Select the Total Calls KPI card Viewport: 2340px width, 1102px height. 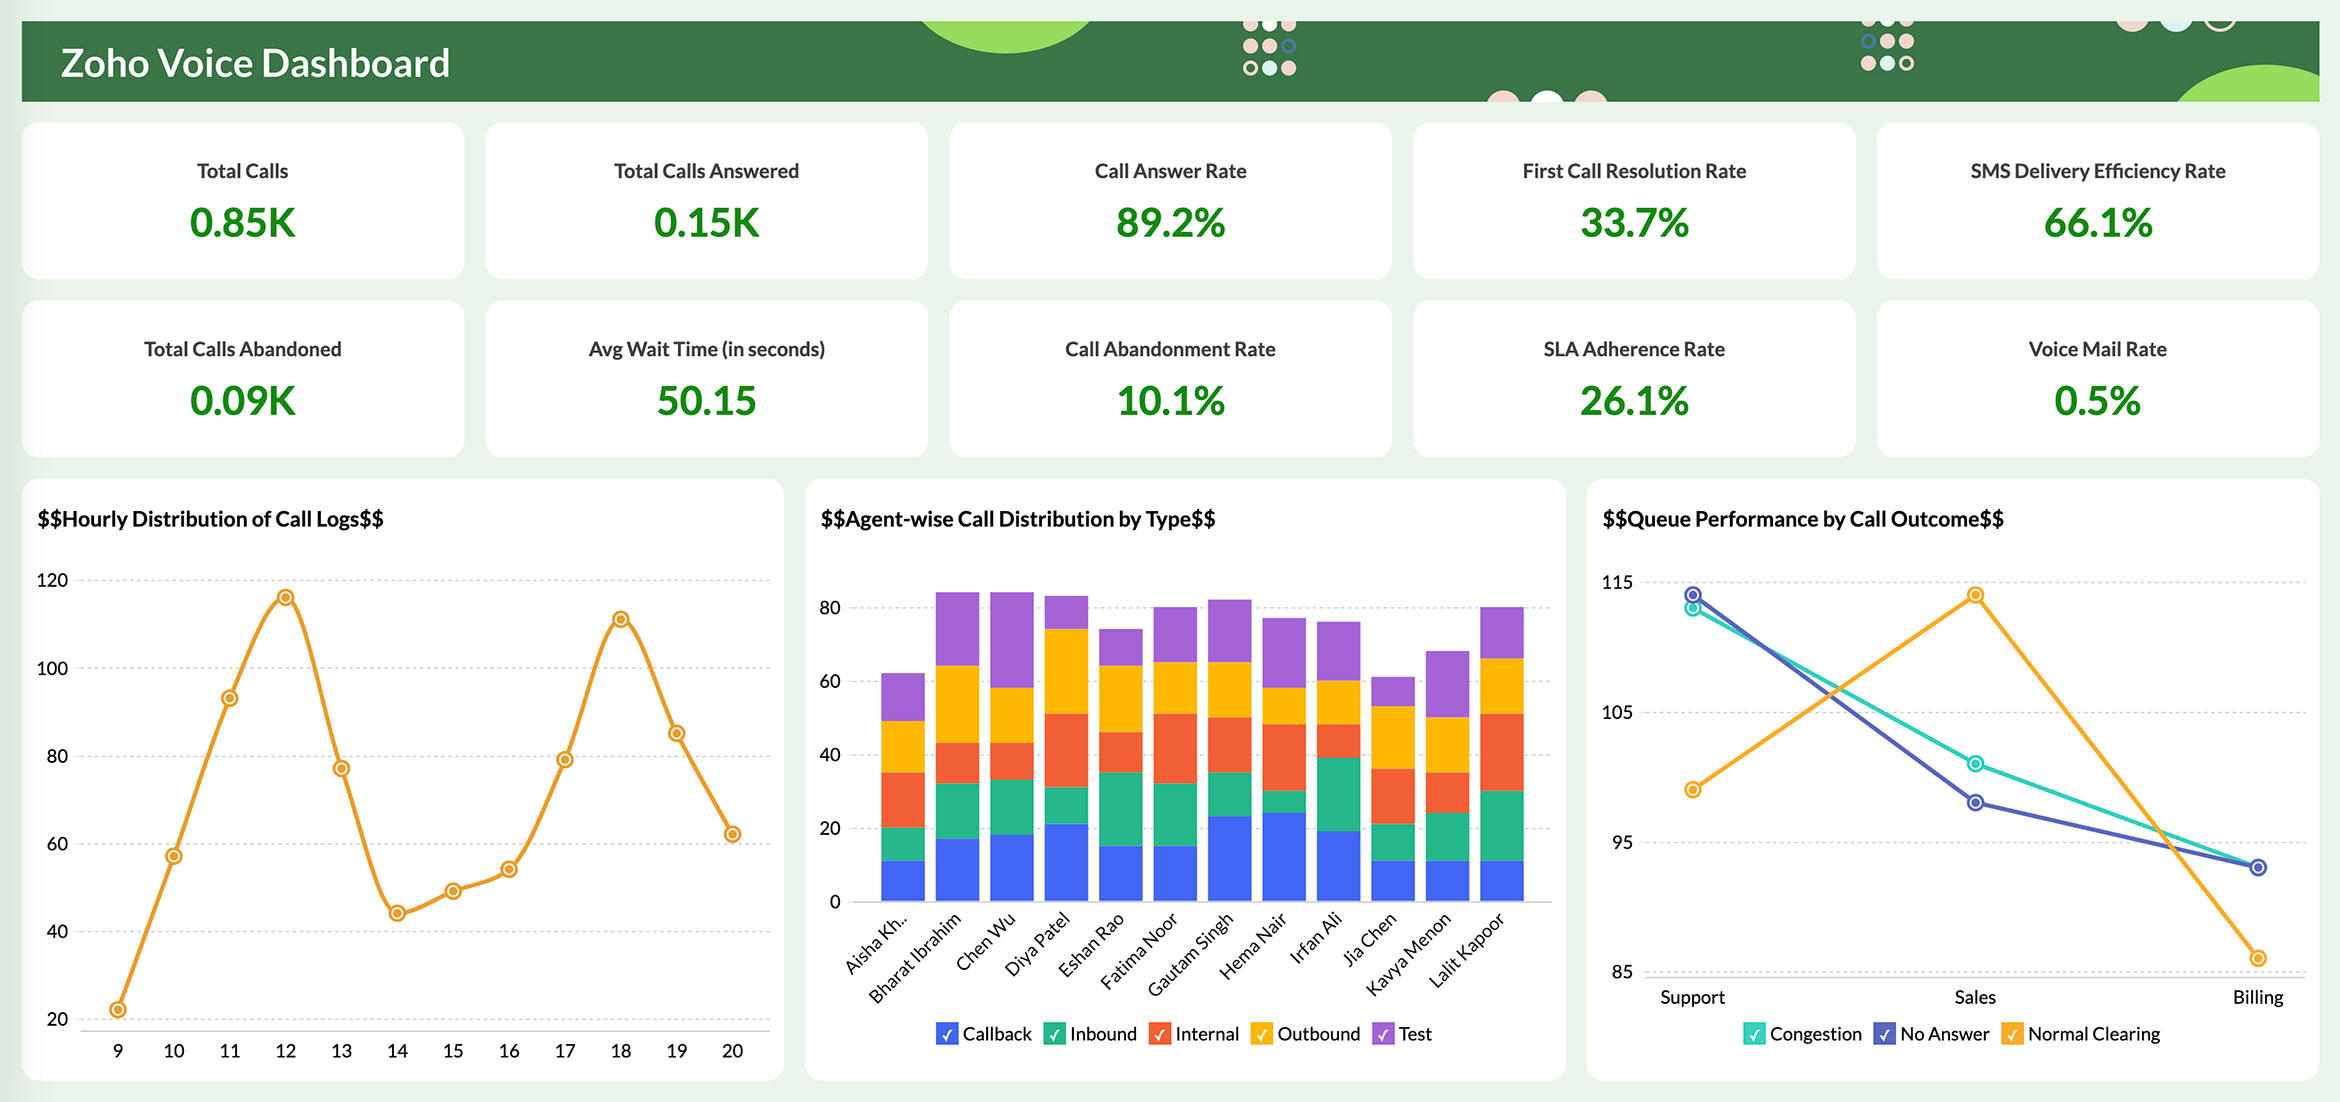click(242, 201)
